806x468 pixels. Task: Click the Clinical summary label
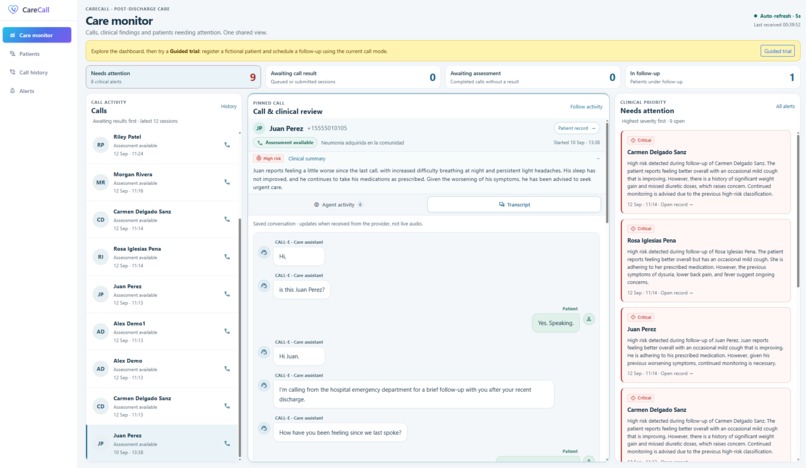point(307,158)
